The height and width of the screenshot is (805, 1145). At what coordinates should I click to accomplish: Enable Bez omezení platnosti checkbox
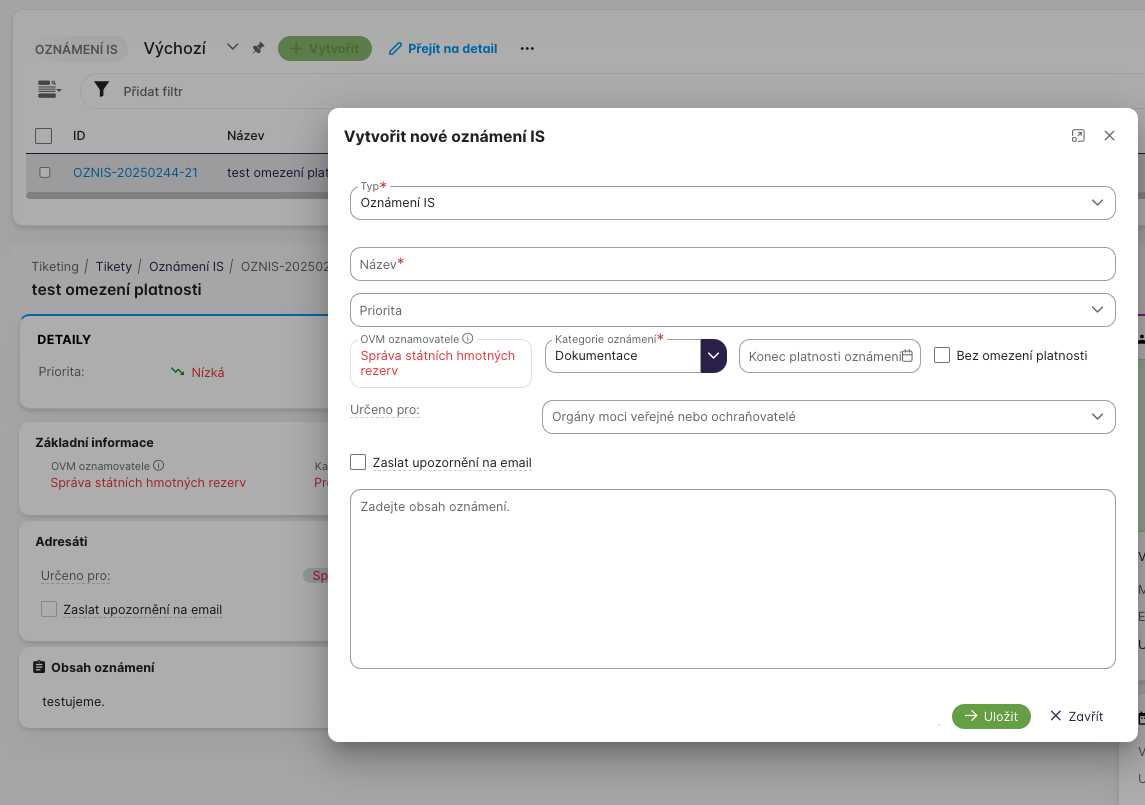(941, 355)
